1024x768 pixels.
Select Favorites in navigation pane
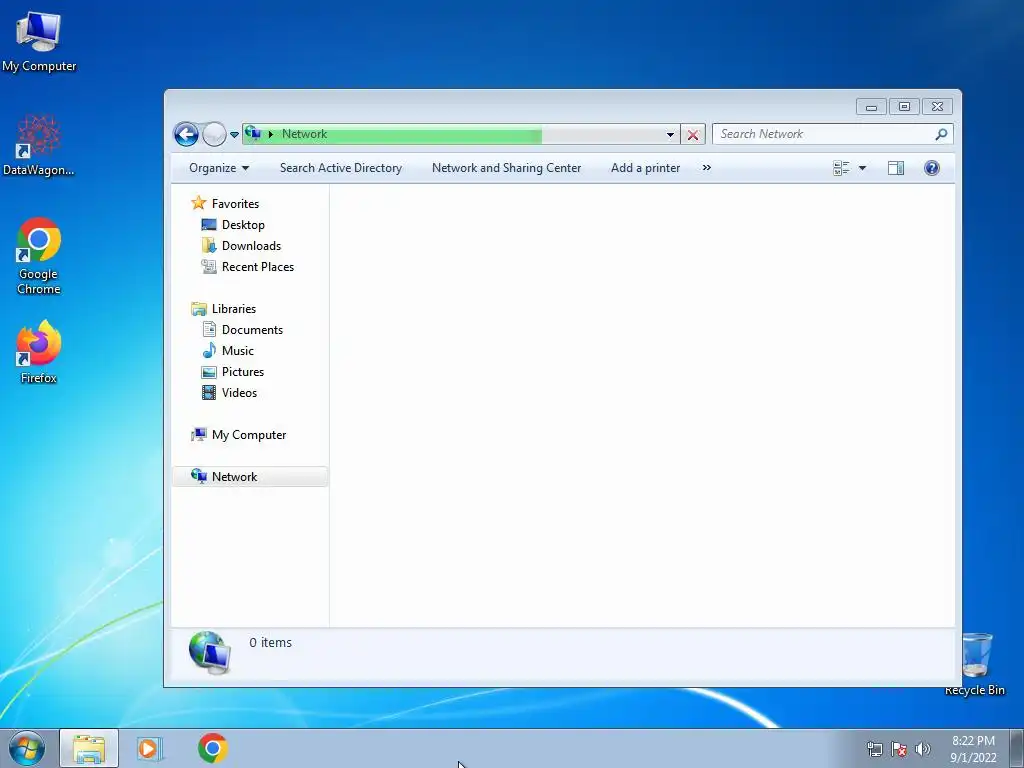tap(235, 204)
